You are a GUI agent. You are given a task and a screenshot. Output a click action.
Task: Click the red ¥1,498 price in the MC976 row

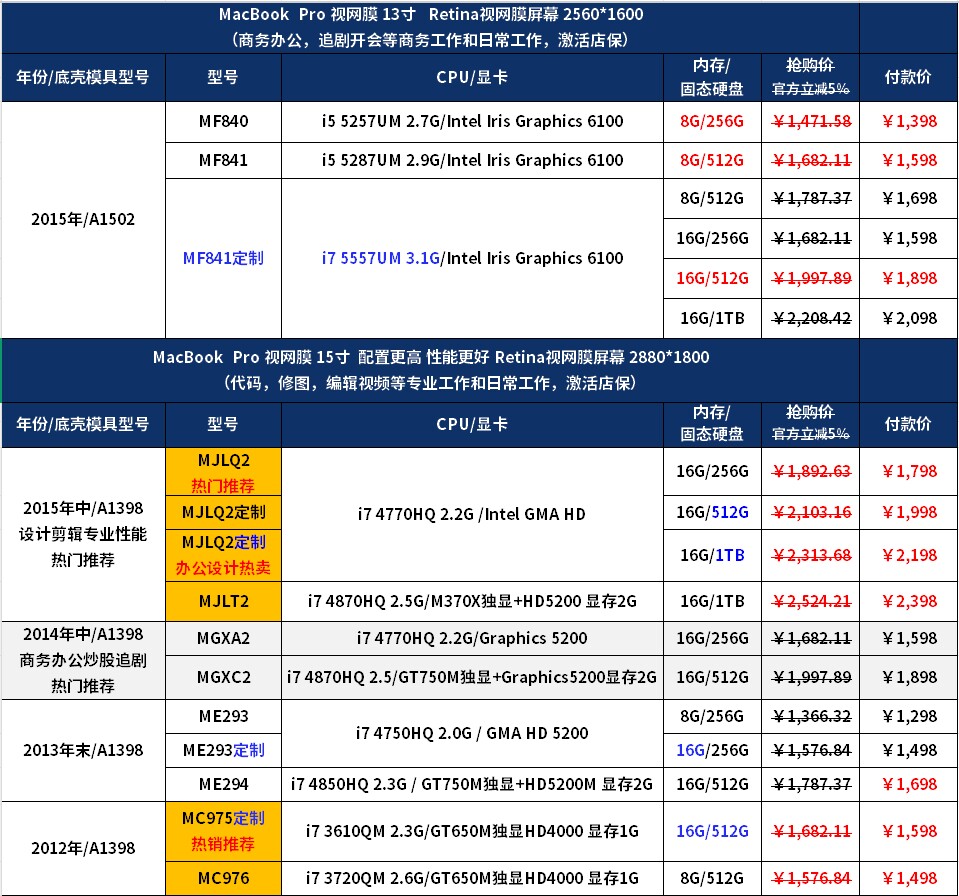[x=909, y=879]
